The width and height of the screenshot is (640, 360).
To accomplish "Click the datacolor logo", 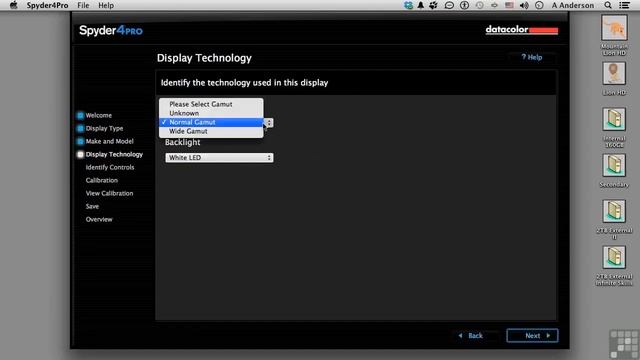I will [522, 30].
